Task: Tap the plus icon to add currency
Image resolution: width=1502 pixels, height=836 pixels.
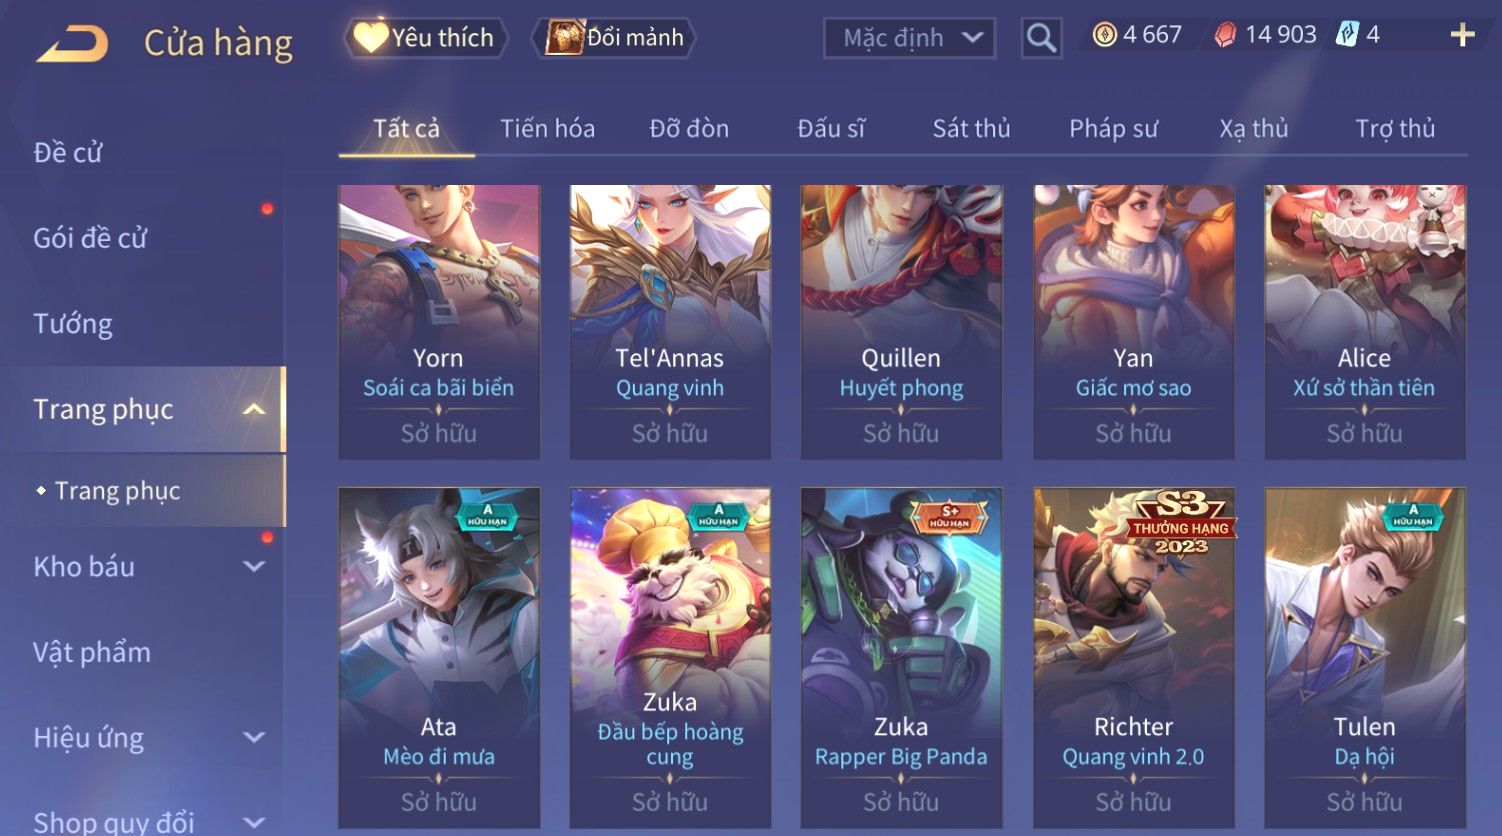Action: [1462, 35]
